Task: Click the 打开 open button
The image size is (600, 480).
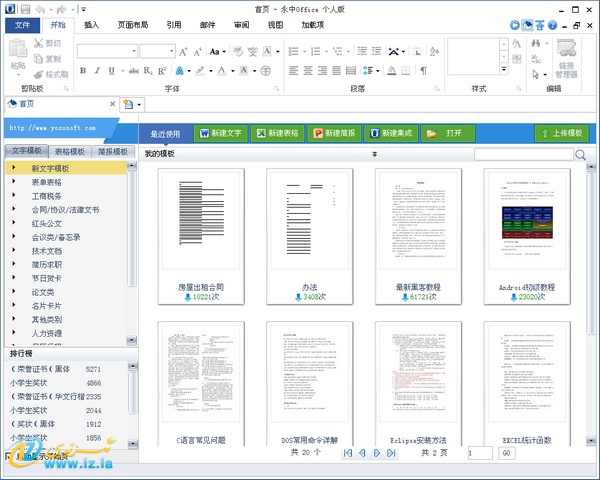Action: pyautogui.click(x=448, y=133)
